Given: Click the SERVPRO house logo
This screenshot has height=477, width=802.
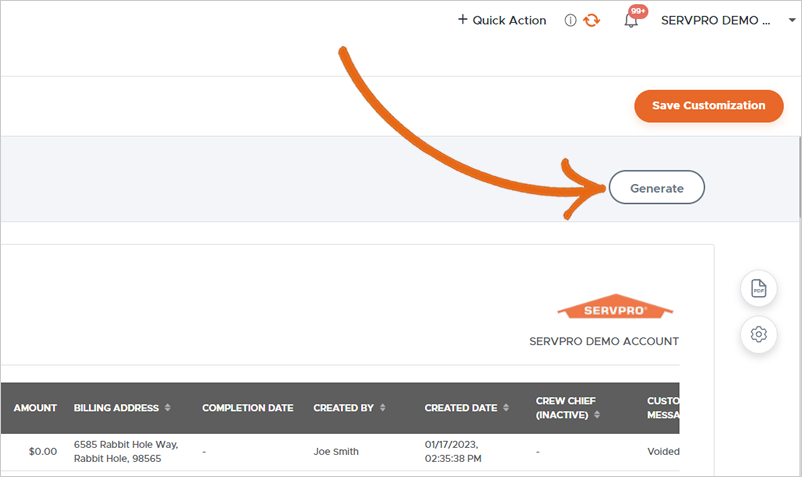Looking at the screenshot, I should [x=615, y=309].
